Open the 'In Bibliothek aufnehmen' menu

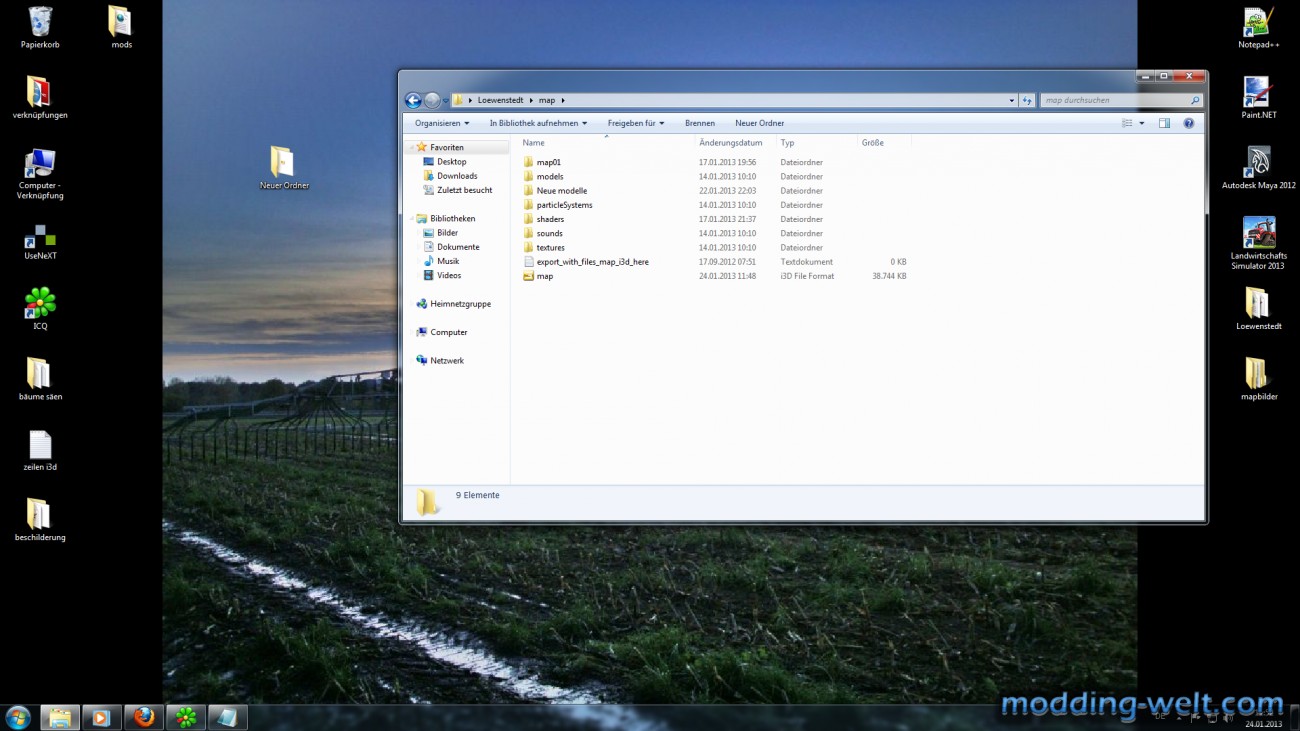(x=538, y=123)
